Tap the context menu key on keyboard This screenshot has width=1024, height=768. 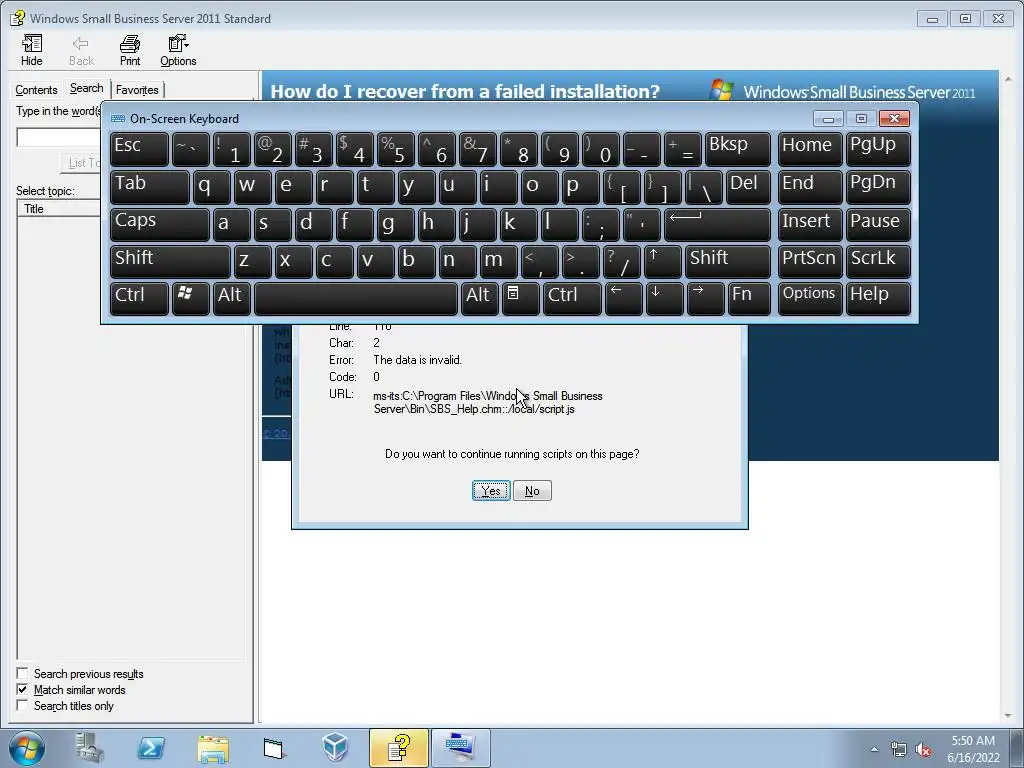[520, 298]
